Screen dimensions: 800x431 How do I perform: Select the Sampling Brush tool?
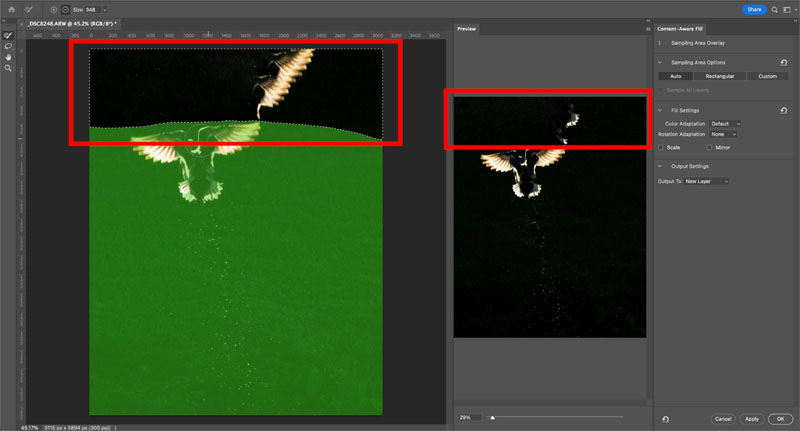pyautogui.click(x=9, y=34)
